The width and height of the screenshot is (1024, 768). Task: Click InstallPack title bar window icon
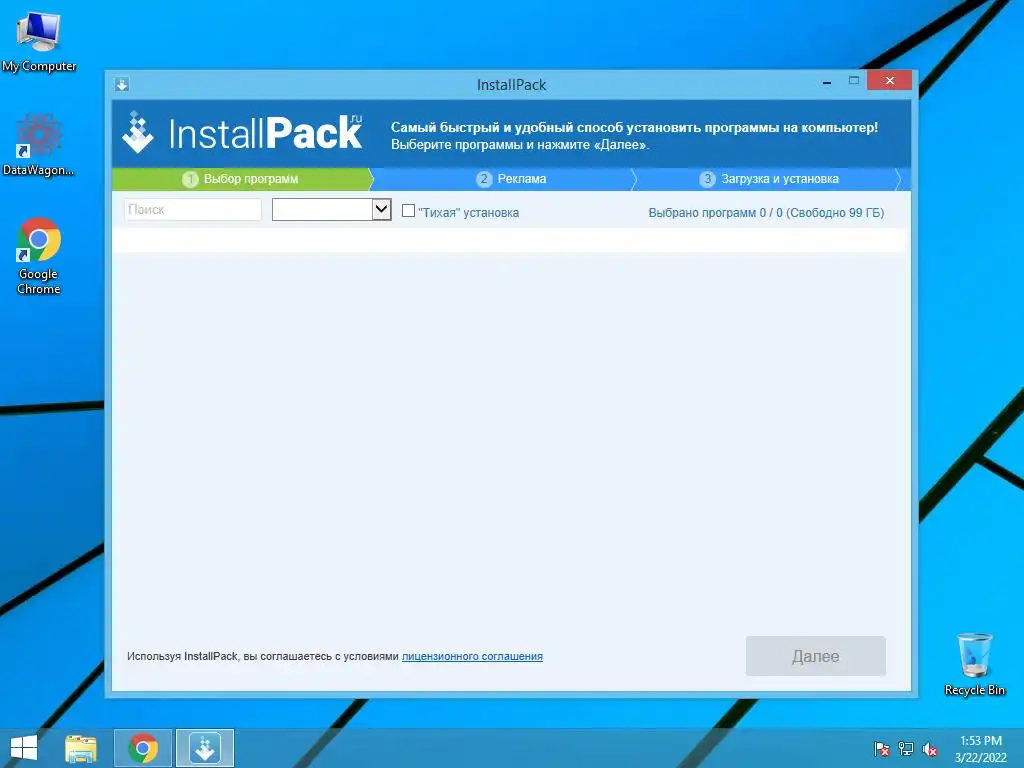pos(121,84)
